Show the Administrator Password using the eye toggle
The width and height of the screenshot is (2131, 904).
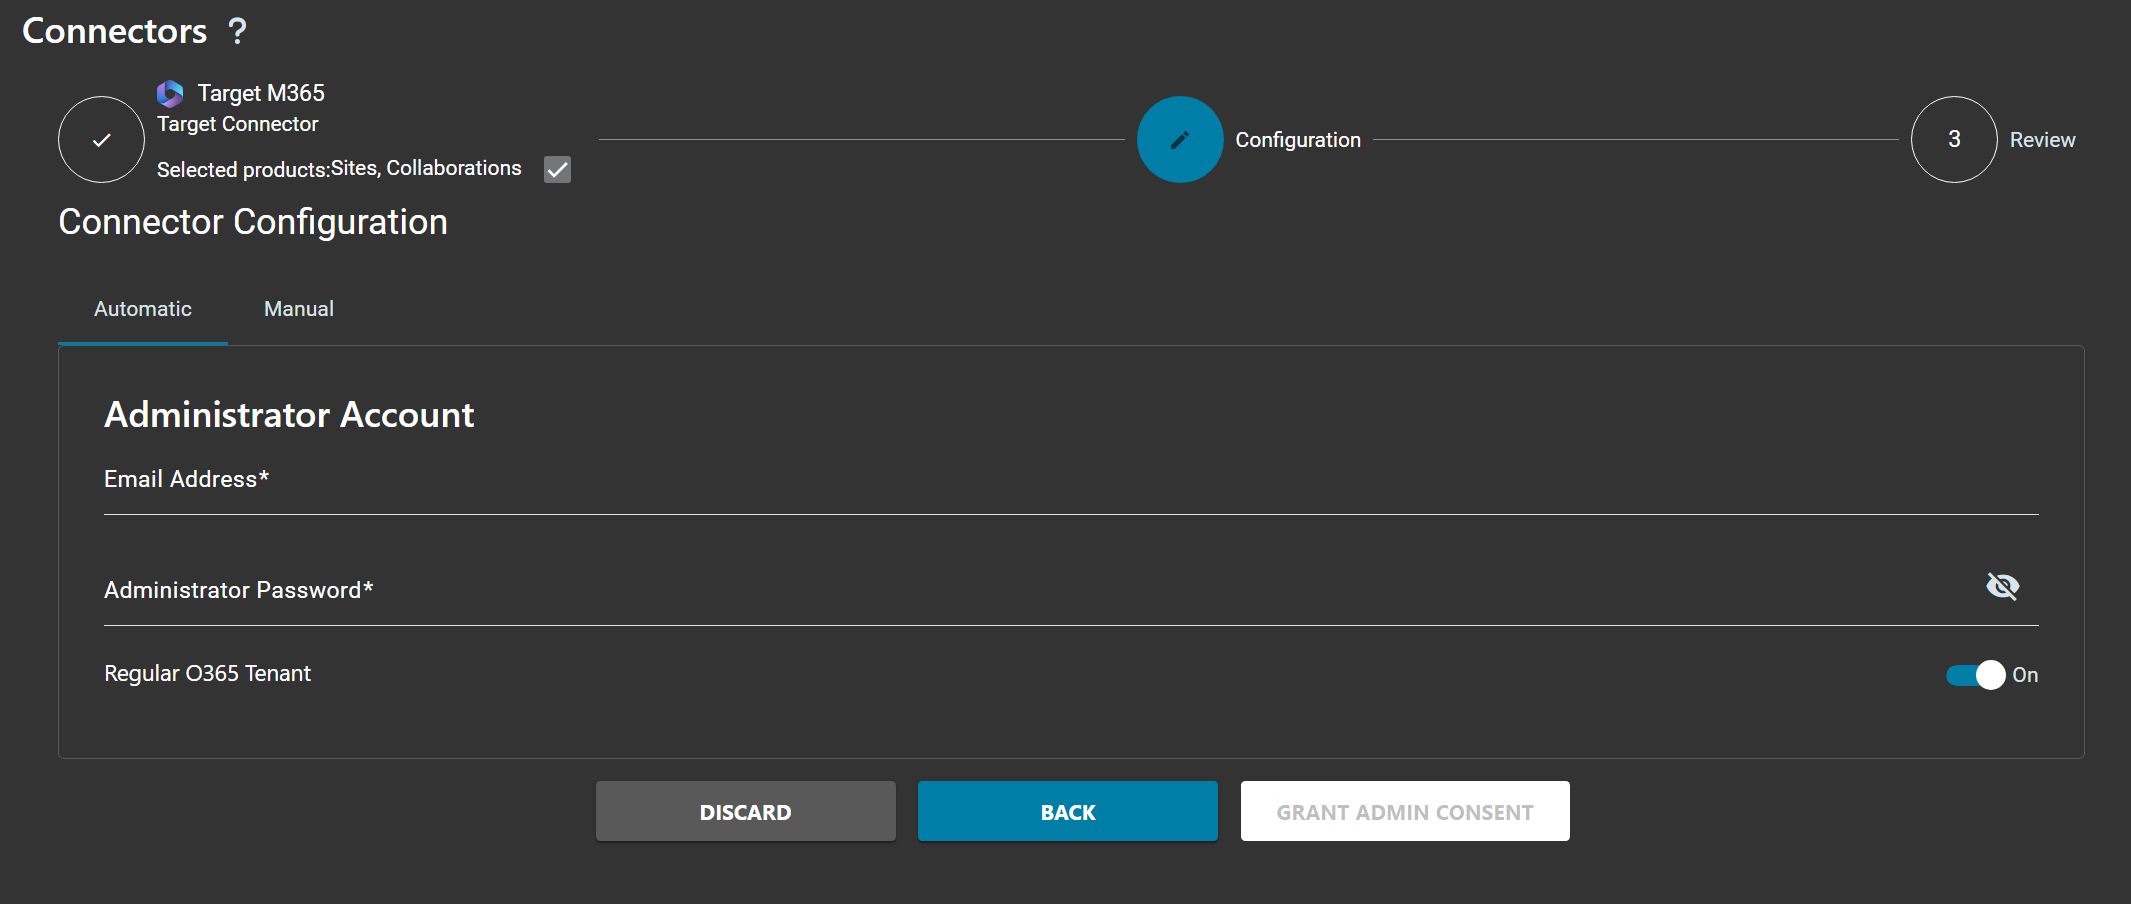point(2002,586)
